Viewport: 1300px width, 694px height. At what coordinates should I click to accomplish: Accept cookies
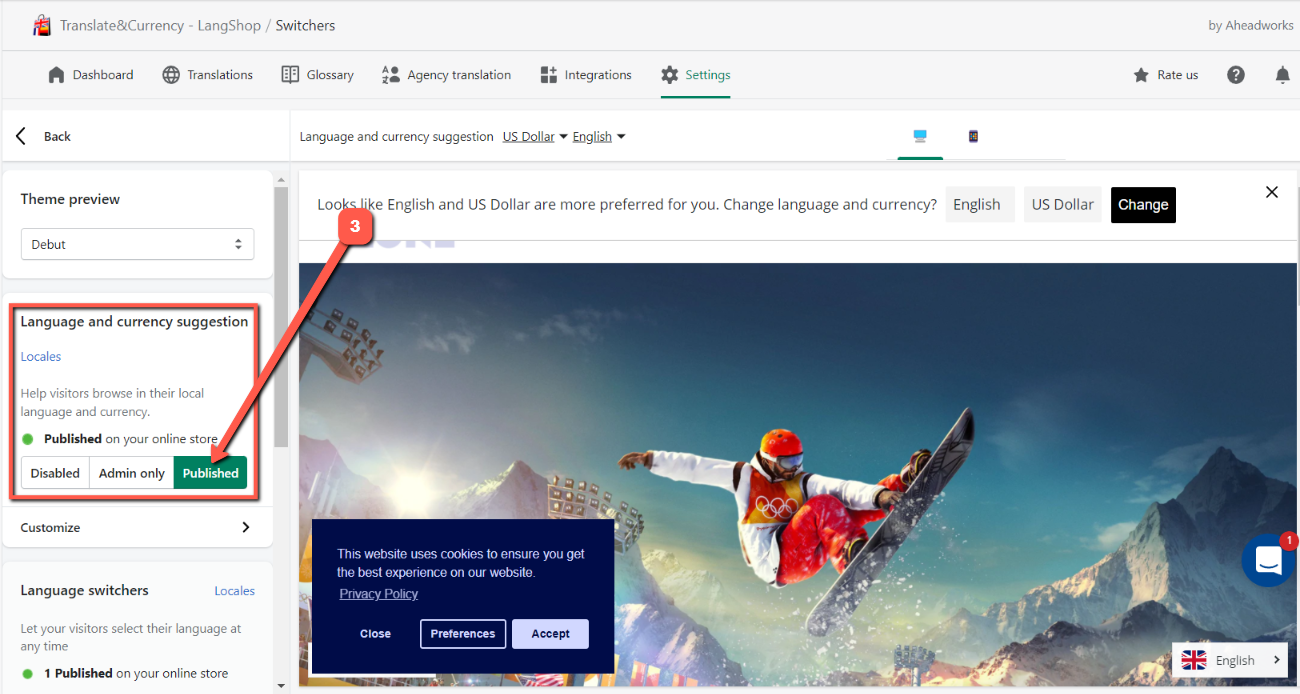click(550, 634)
